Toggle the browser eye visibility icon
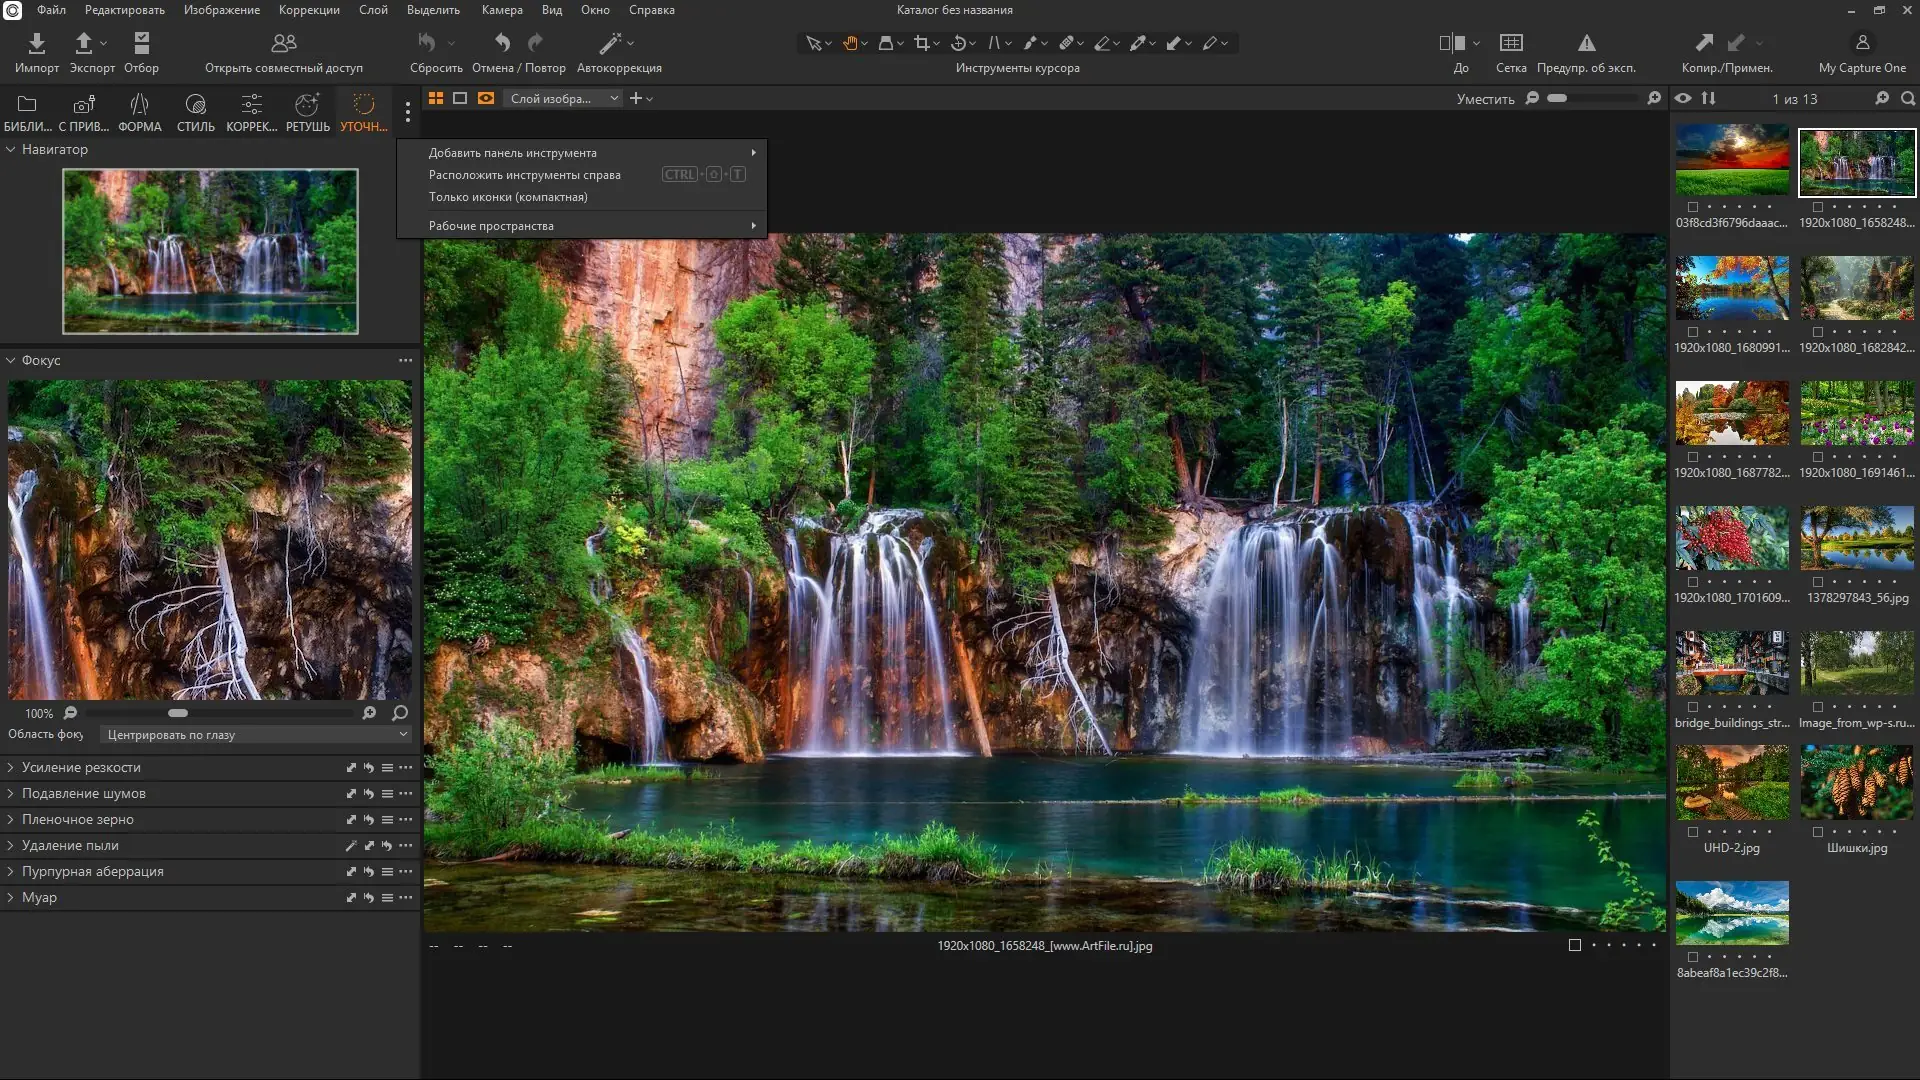Viewport: 1920px width, 1080px height. click(1683, 98)
